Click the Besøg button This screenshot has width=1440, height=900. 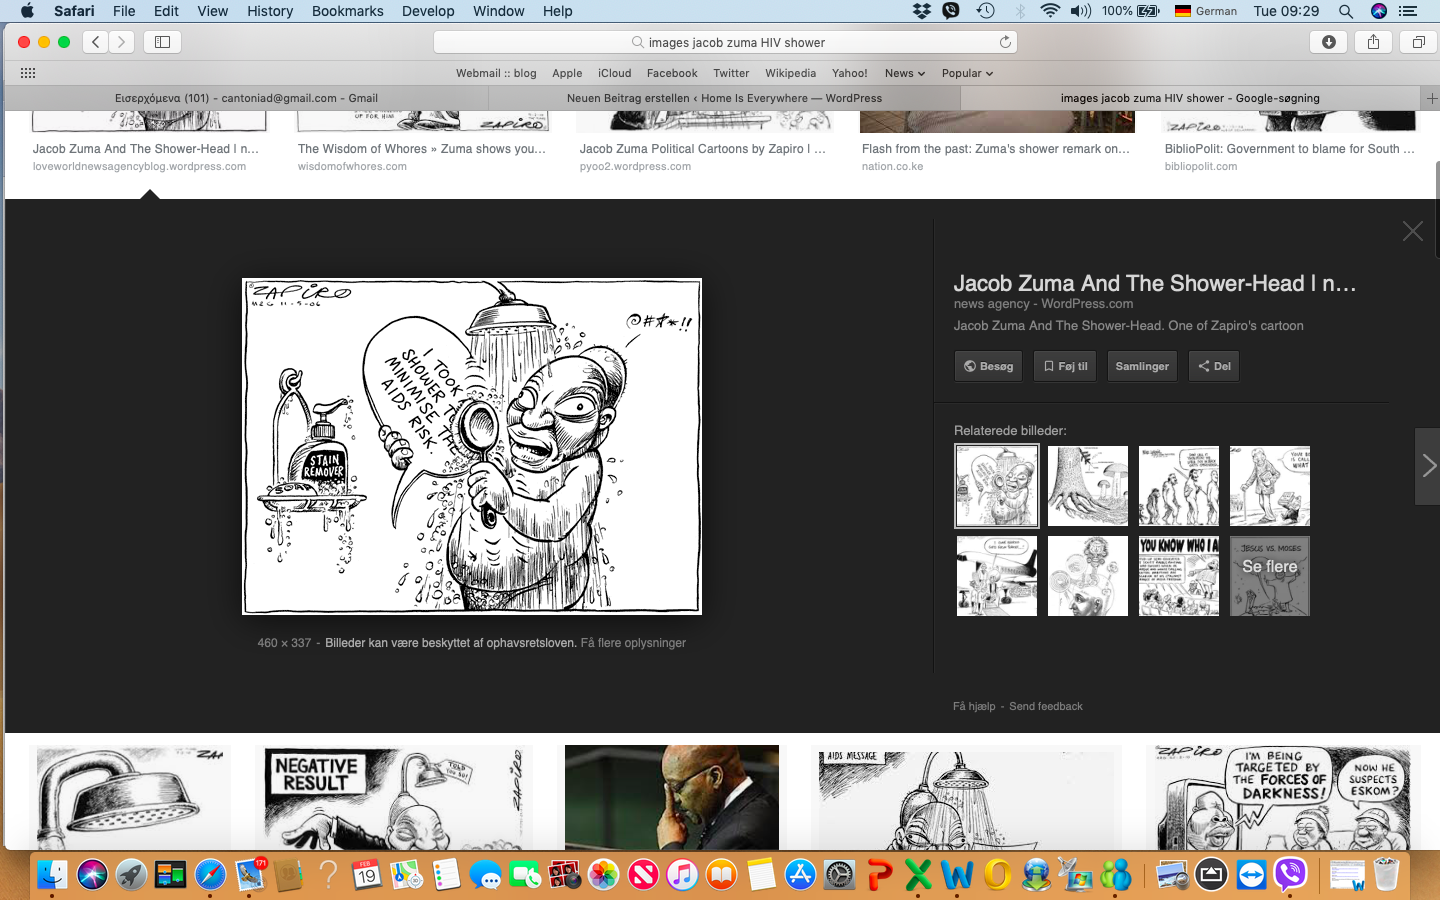[988, 366]
